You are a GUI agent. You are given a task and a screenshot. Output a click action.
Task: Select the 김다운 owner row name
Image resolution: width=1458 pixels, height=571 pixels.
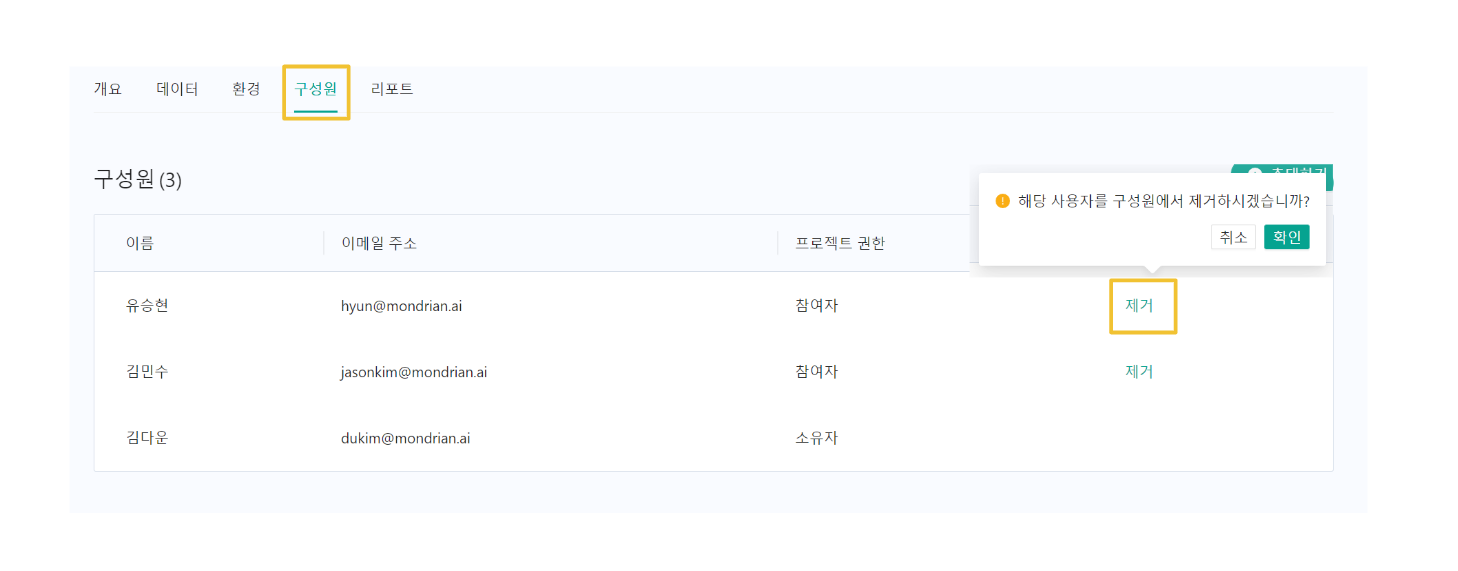pyautogui.click(x=147, y=438)
